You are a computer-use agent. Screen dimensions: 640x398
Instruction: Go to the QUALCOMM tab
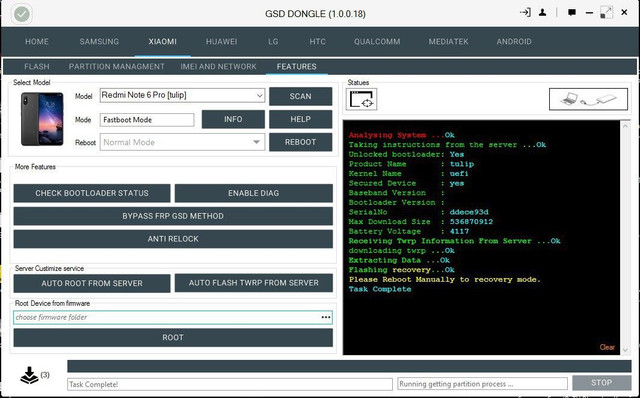(377, 42)
